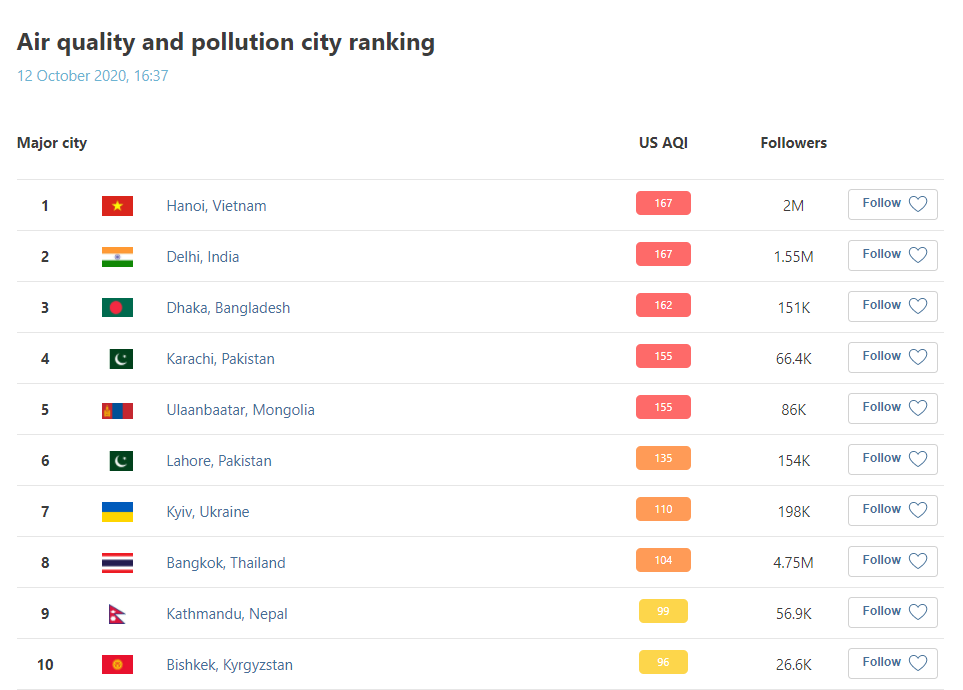Open the Ulaanbaatar, Mongolia link
Screen dimensions: 963x690
[240, 410]
